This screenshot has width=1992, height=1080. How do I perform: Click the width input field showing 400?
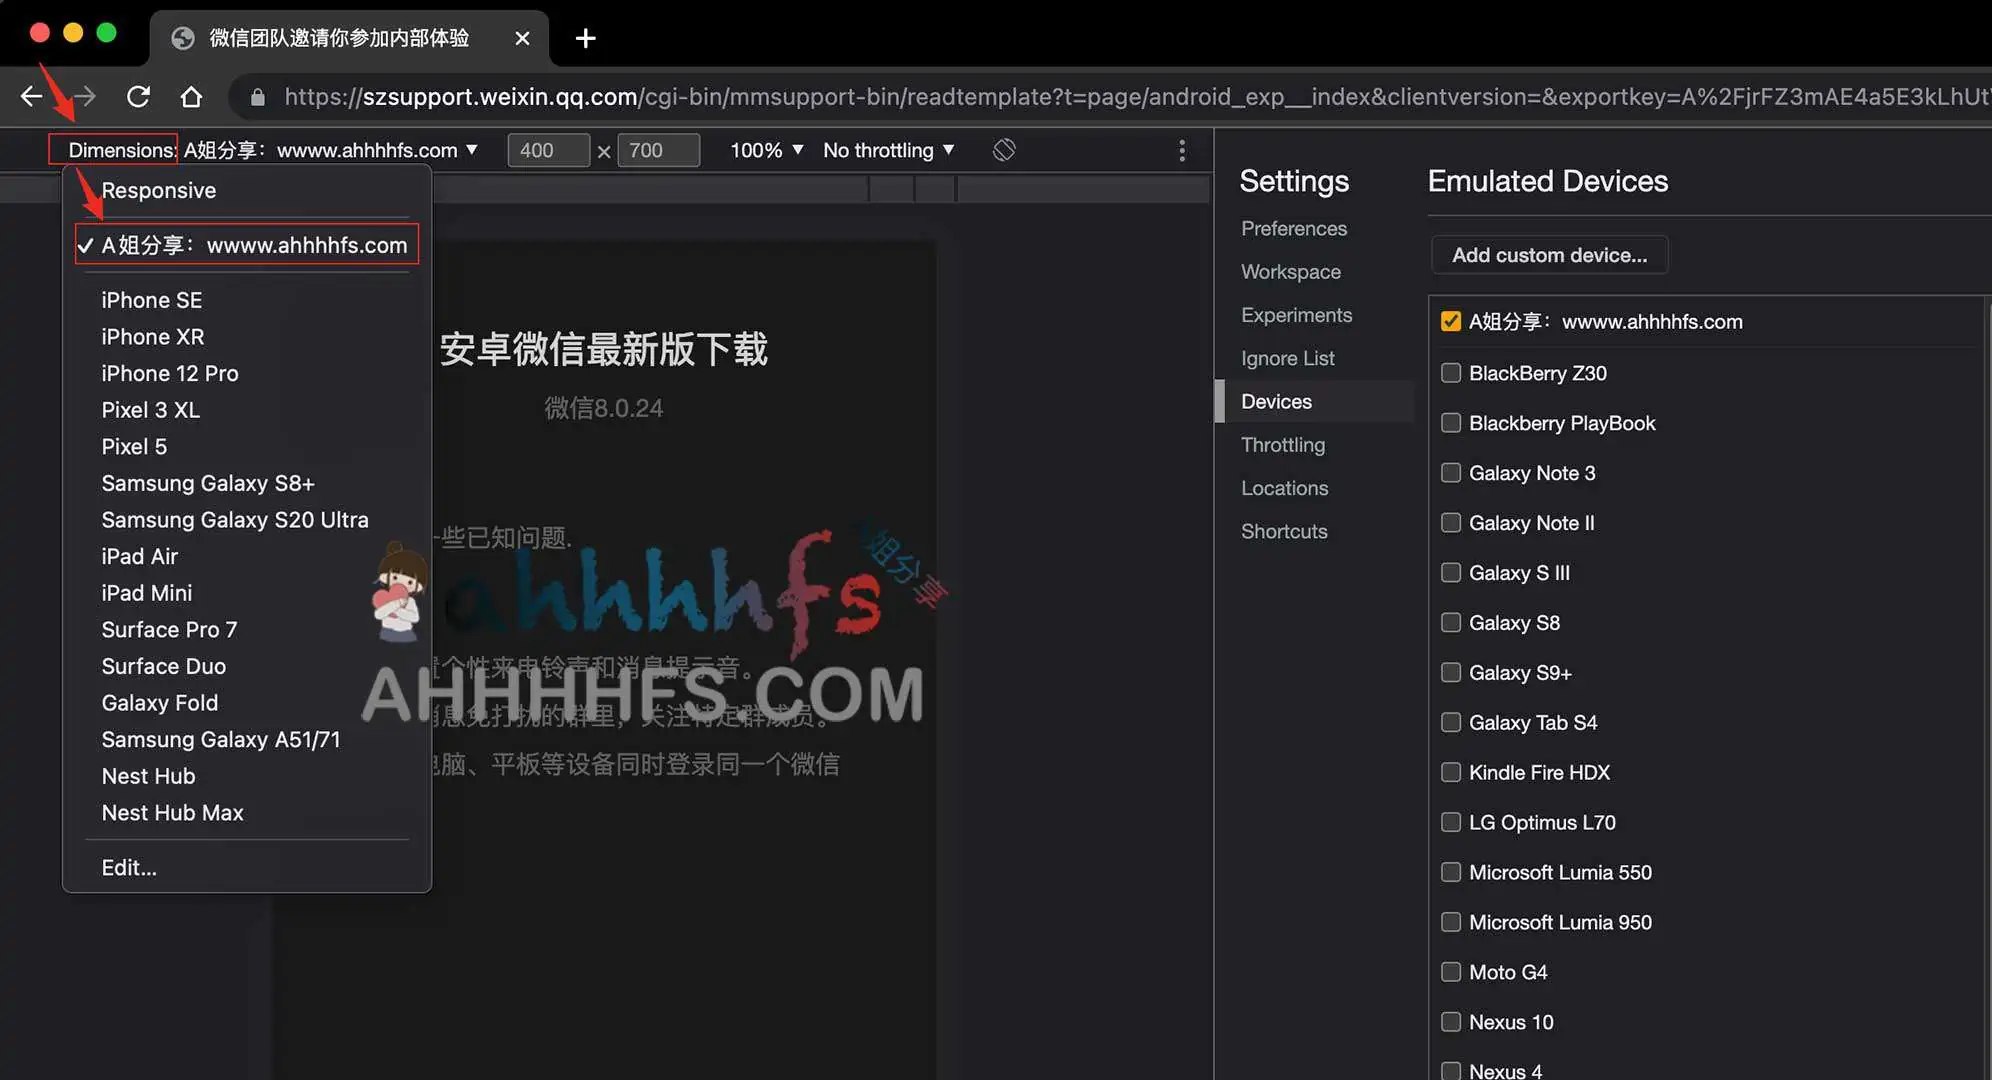coord(547,150)
